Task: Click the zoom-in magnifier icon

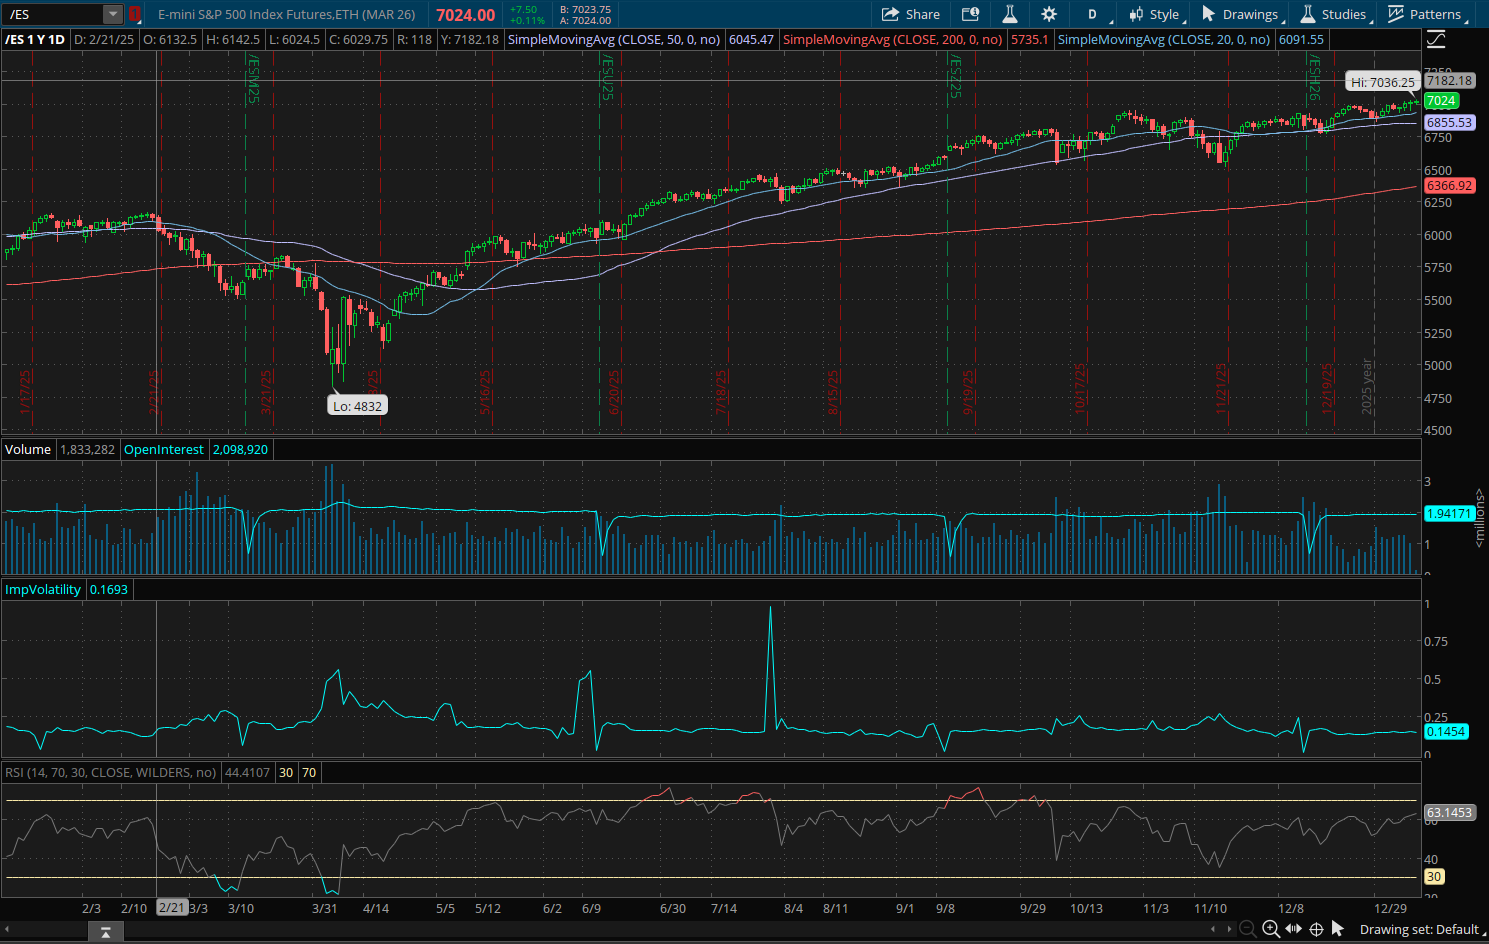Action: pos(1270,929)
